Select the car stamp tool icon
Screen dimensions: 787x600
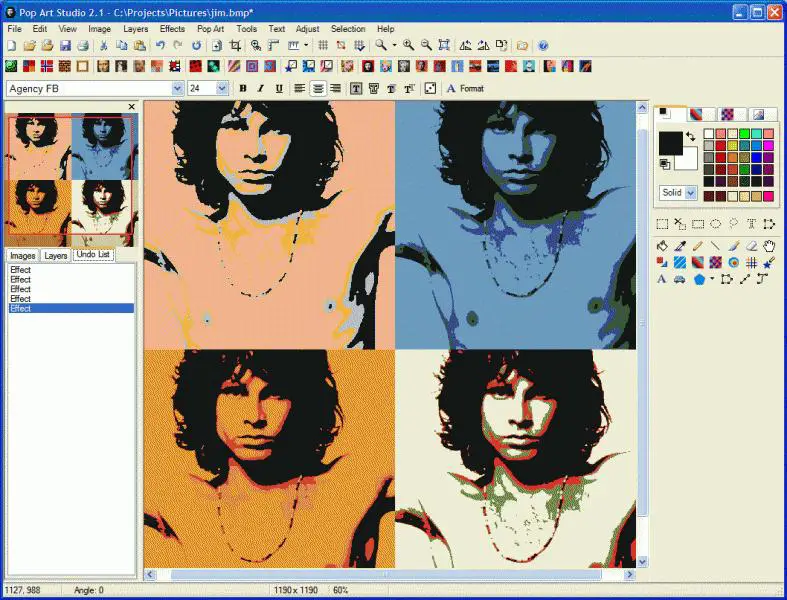(680, 279)
